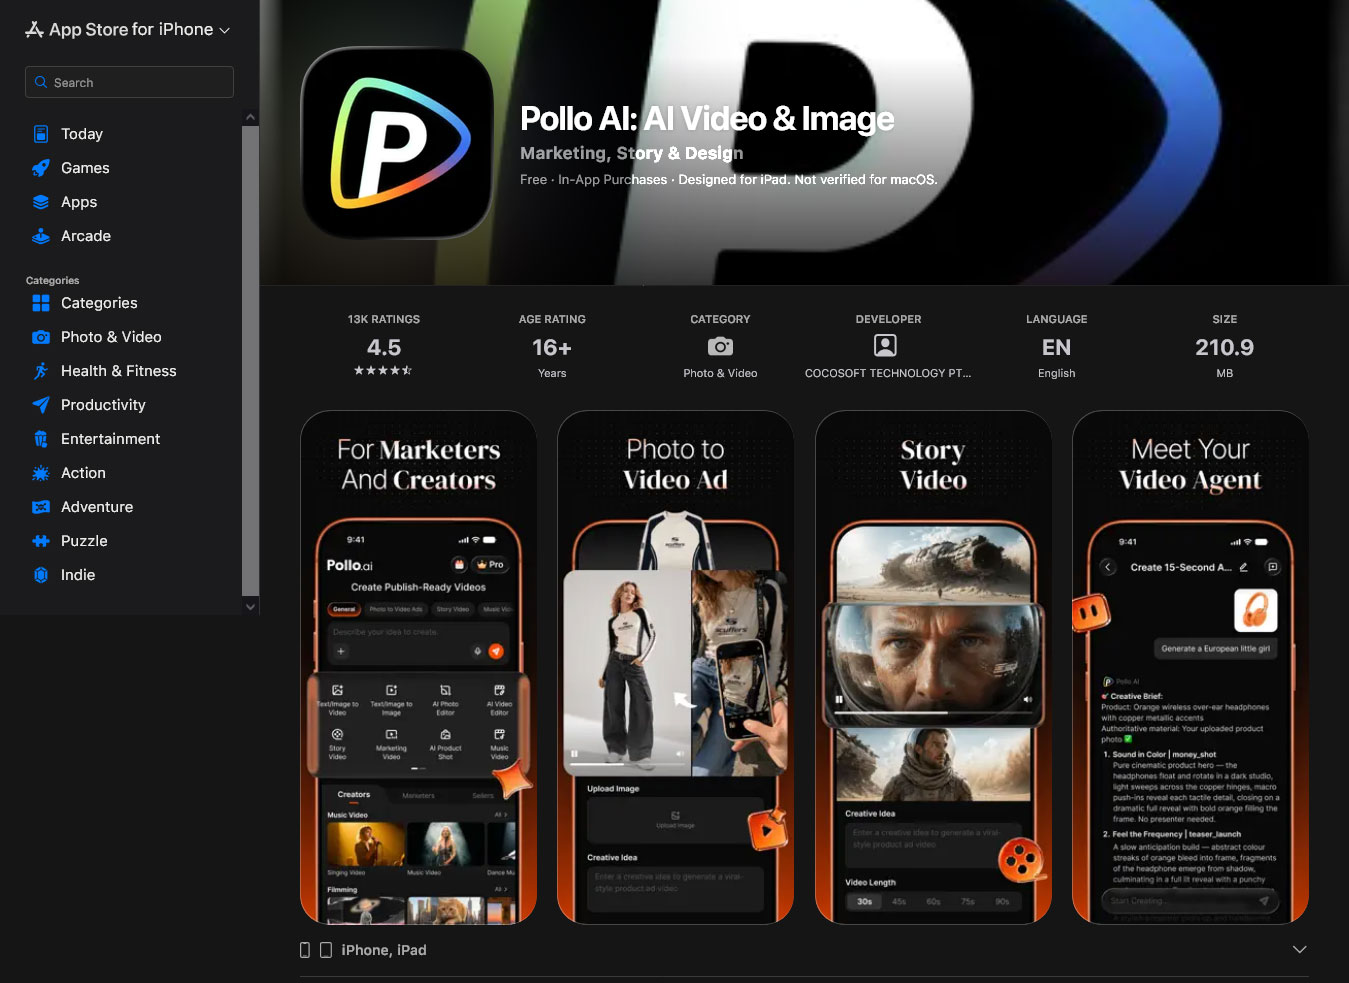Click the App Store logo icon
The image size is (1349, 983).
click(x=34, y=30)
